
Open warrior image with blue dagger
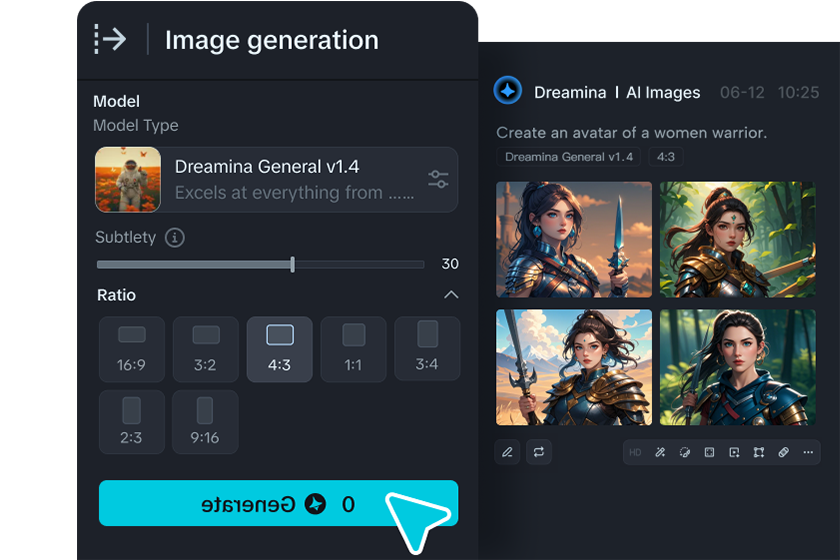574,240
